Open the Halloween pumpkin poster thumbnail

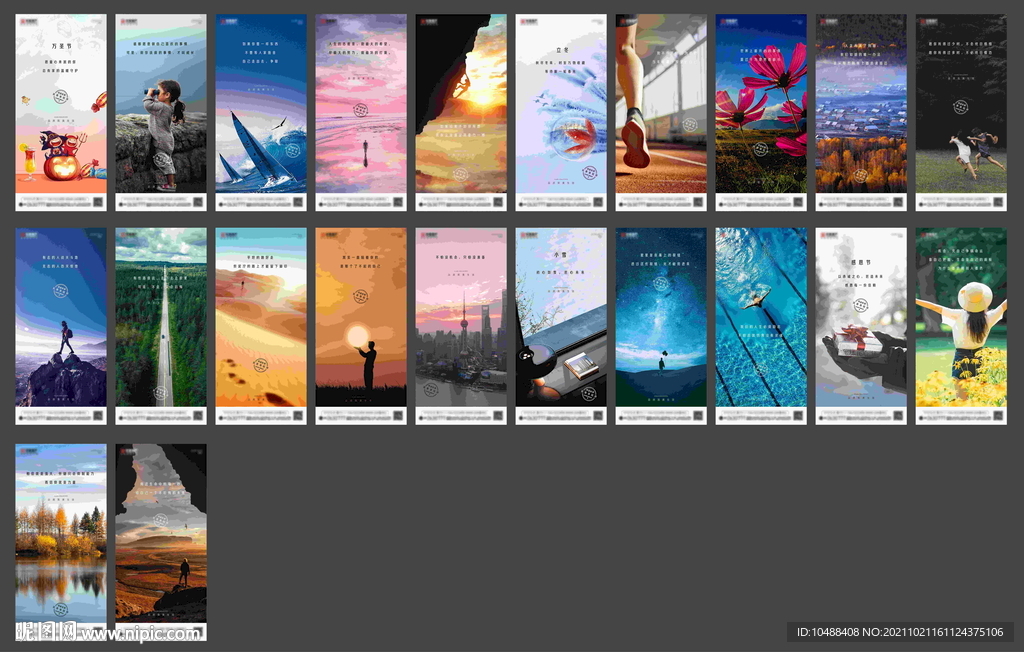[x=61, y=112]
